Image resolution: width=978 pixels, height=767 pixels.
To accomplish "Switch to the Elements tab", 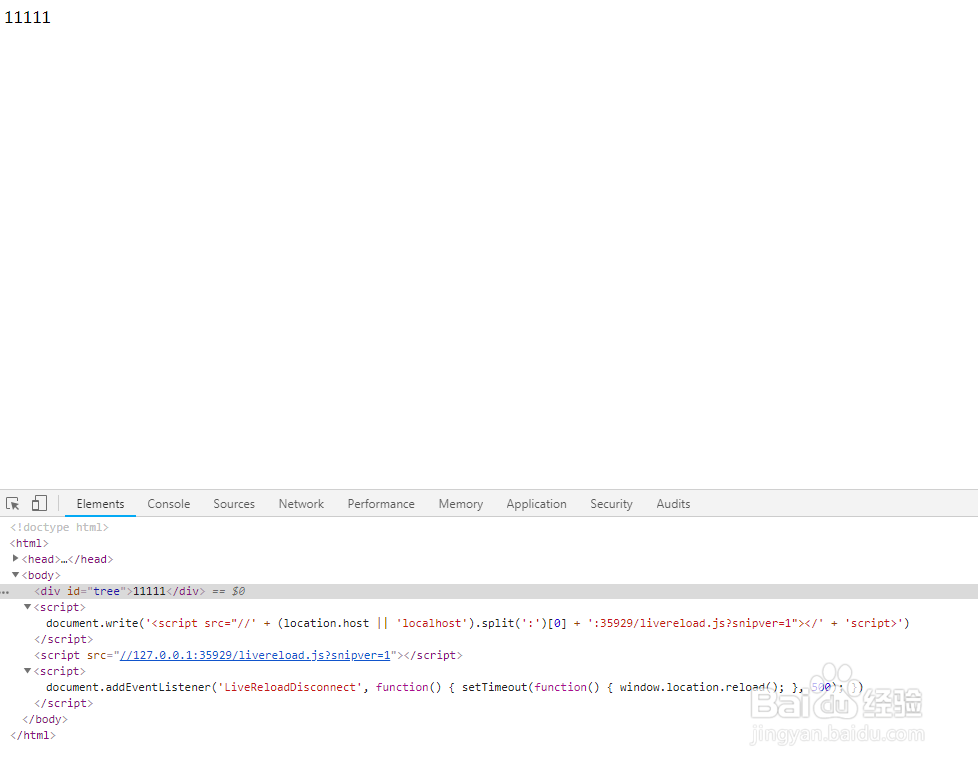I will (x=100, y=504).
